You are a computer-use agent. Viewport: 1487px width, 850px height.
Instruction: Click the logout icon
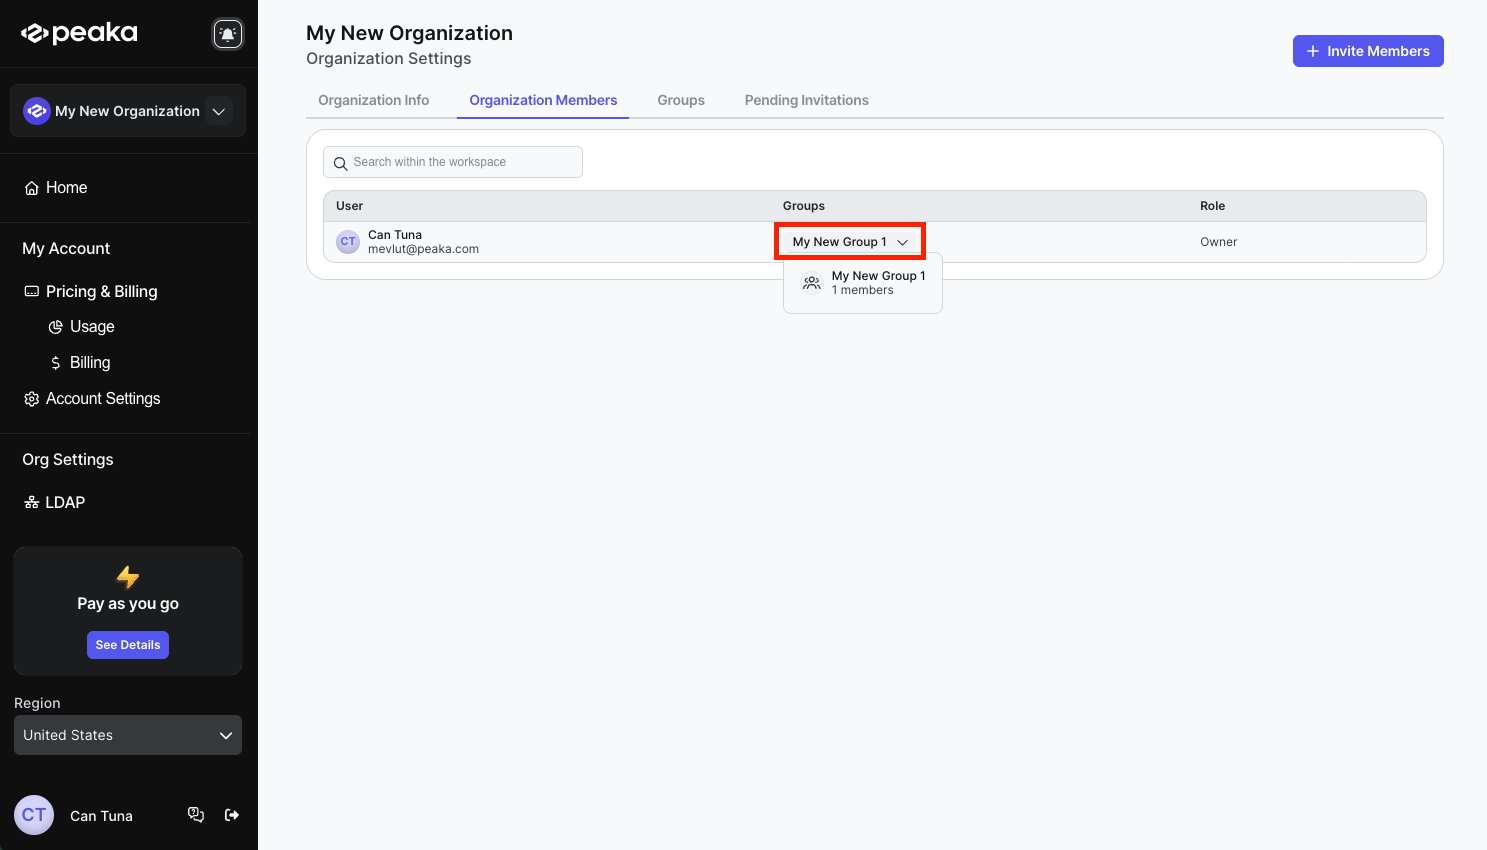point(232,815)
